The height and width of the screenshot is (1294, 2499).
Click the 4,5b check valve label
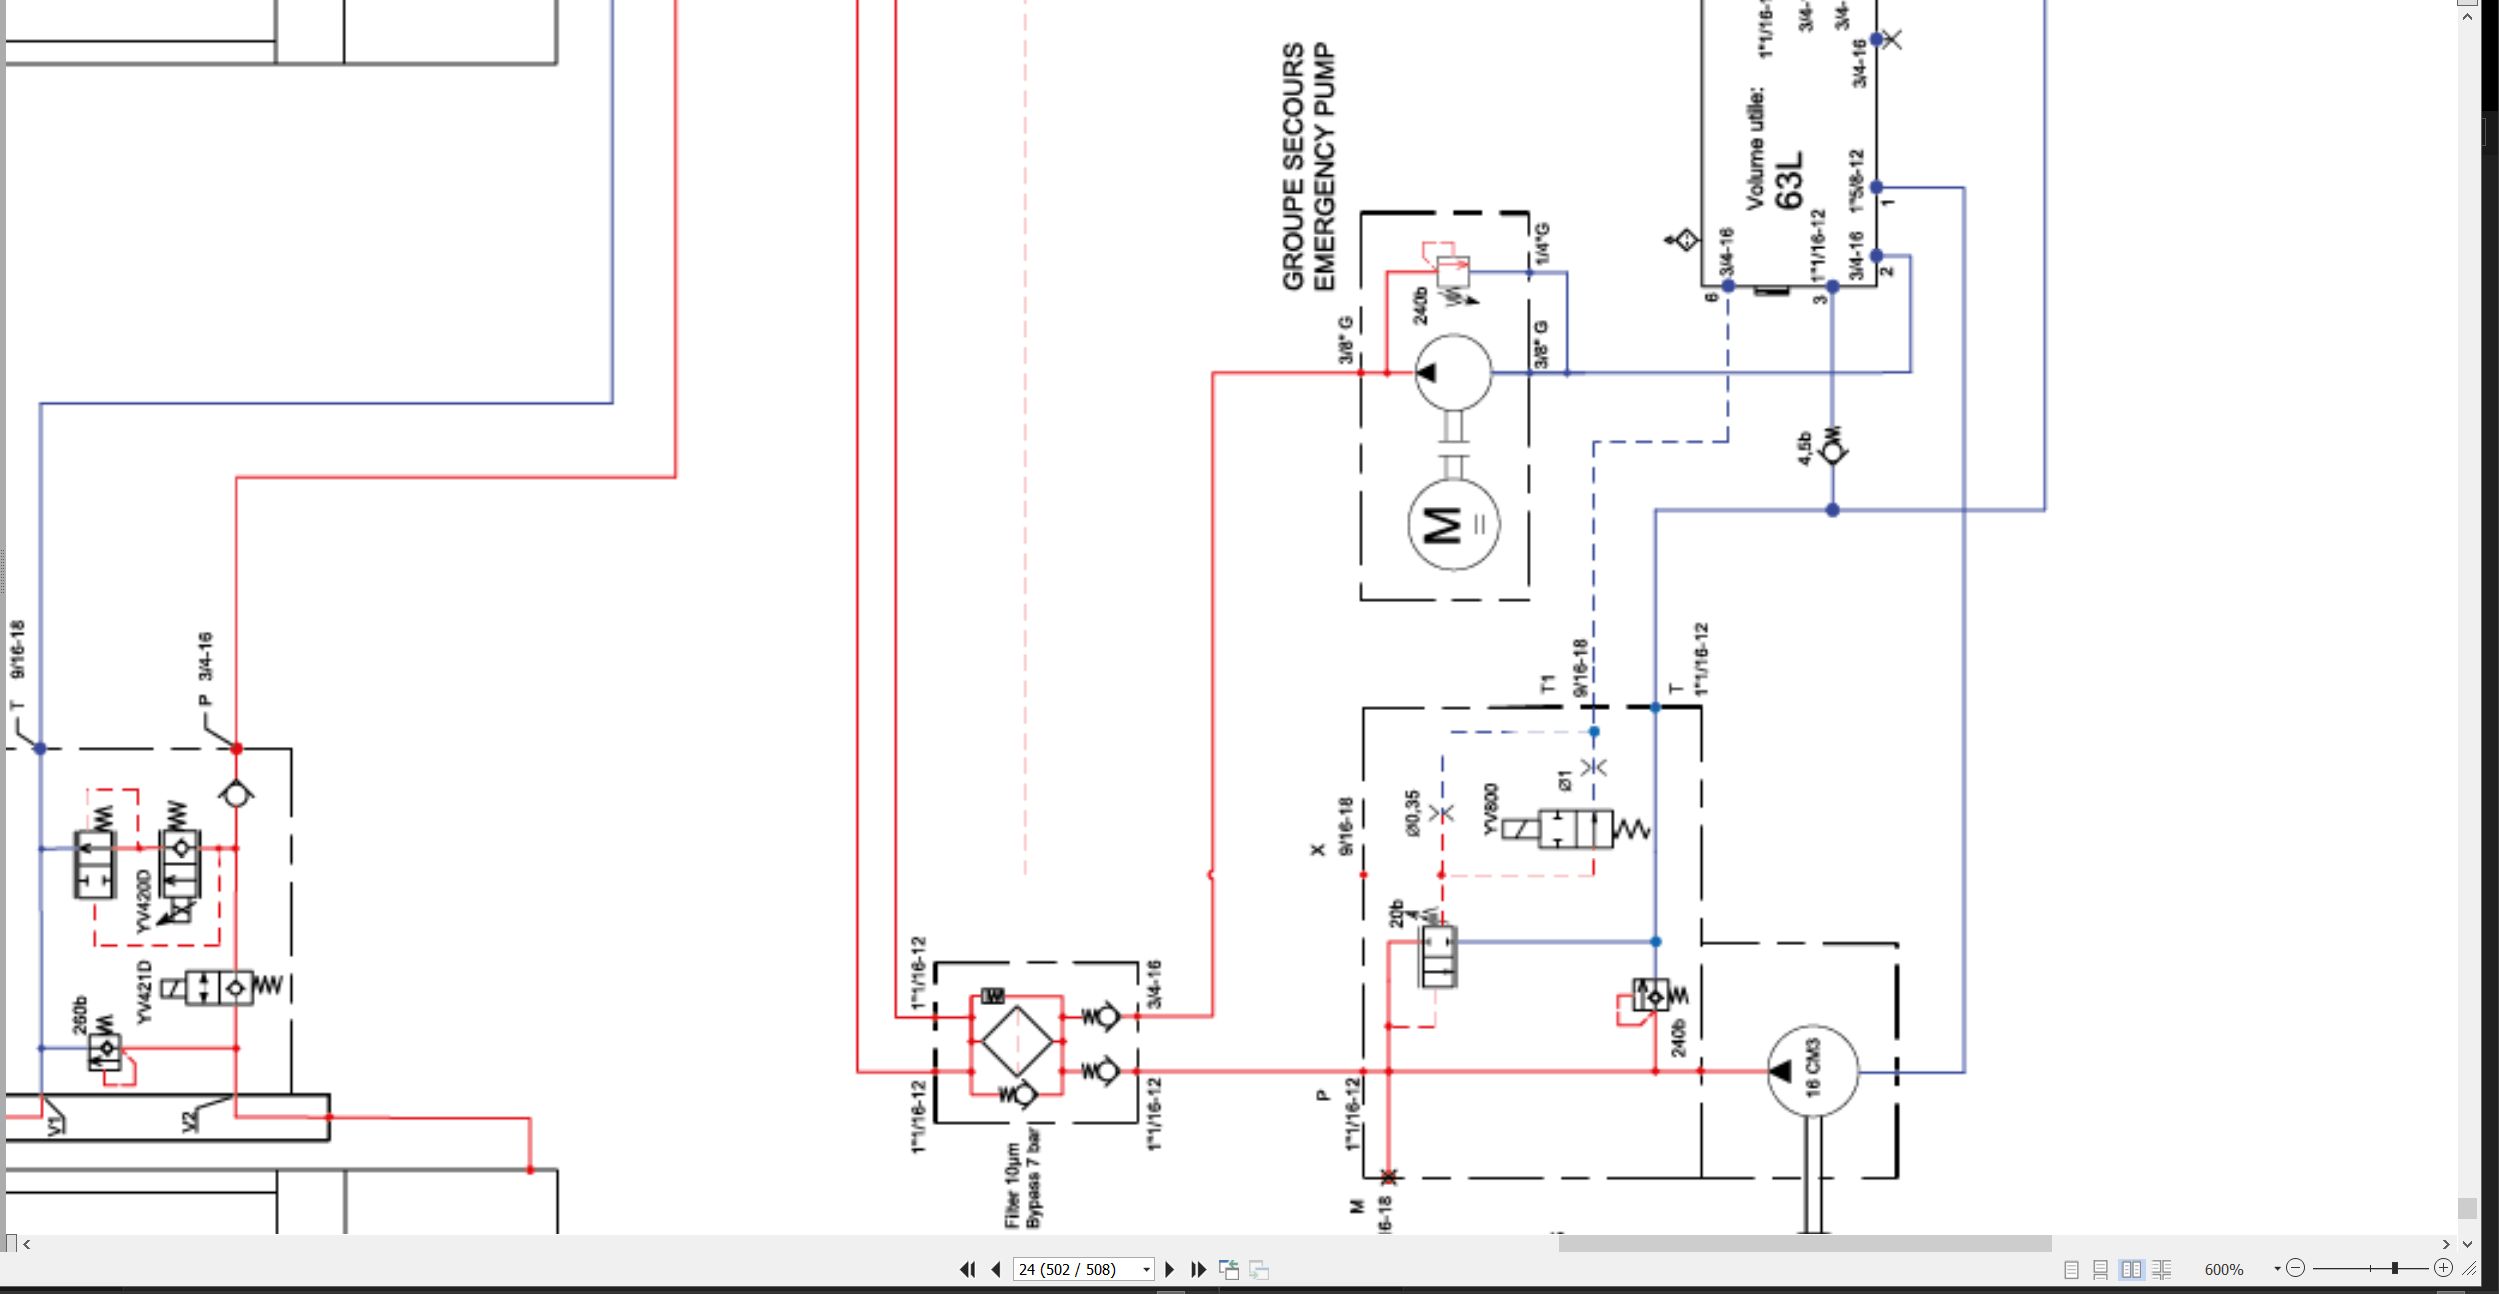(x=1805, y=448)
